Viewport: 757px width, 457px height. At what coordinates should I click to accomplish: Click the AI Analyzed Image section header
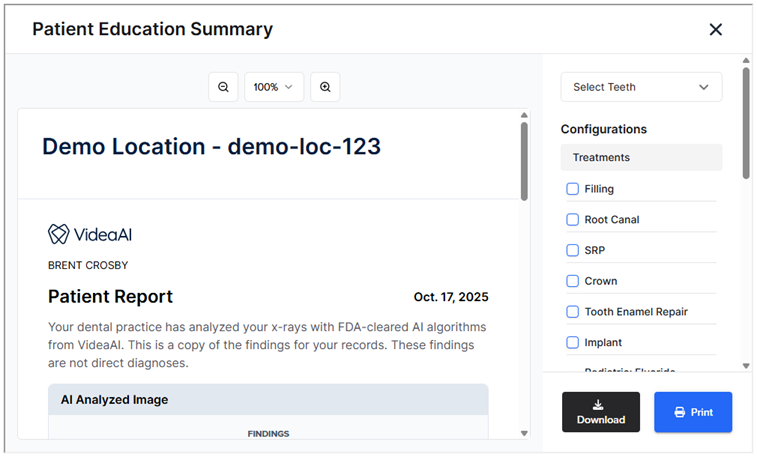267,400
